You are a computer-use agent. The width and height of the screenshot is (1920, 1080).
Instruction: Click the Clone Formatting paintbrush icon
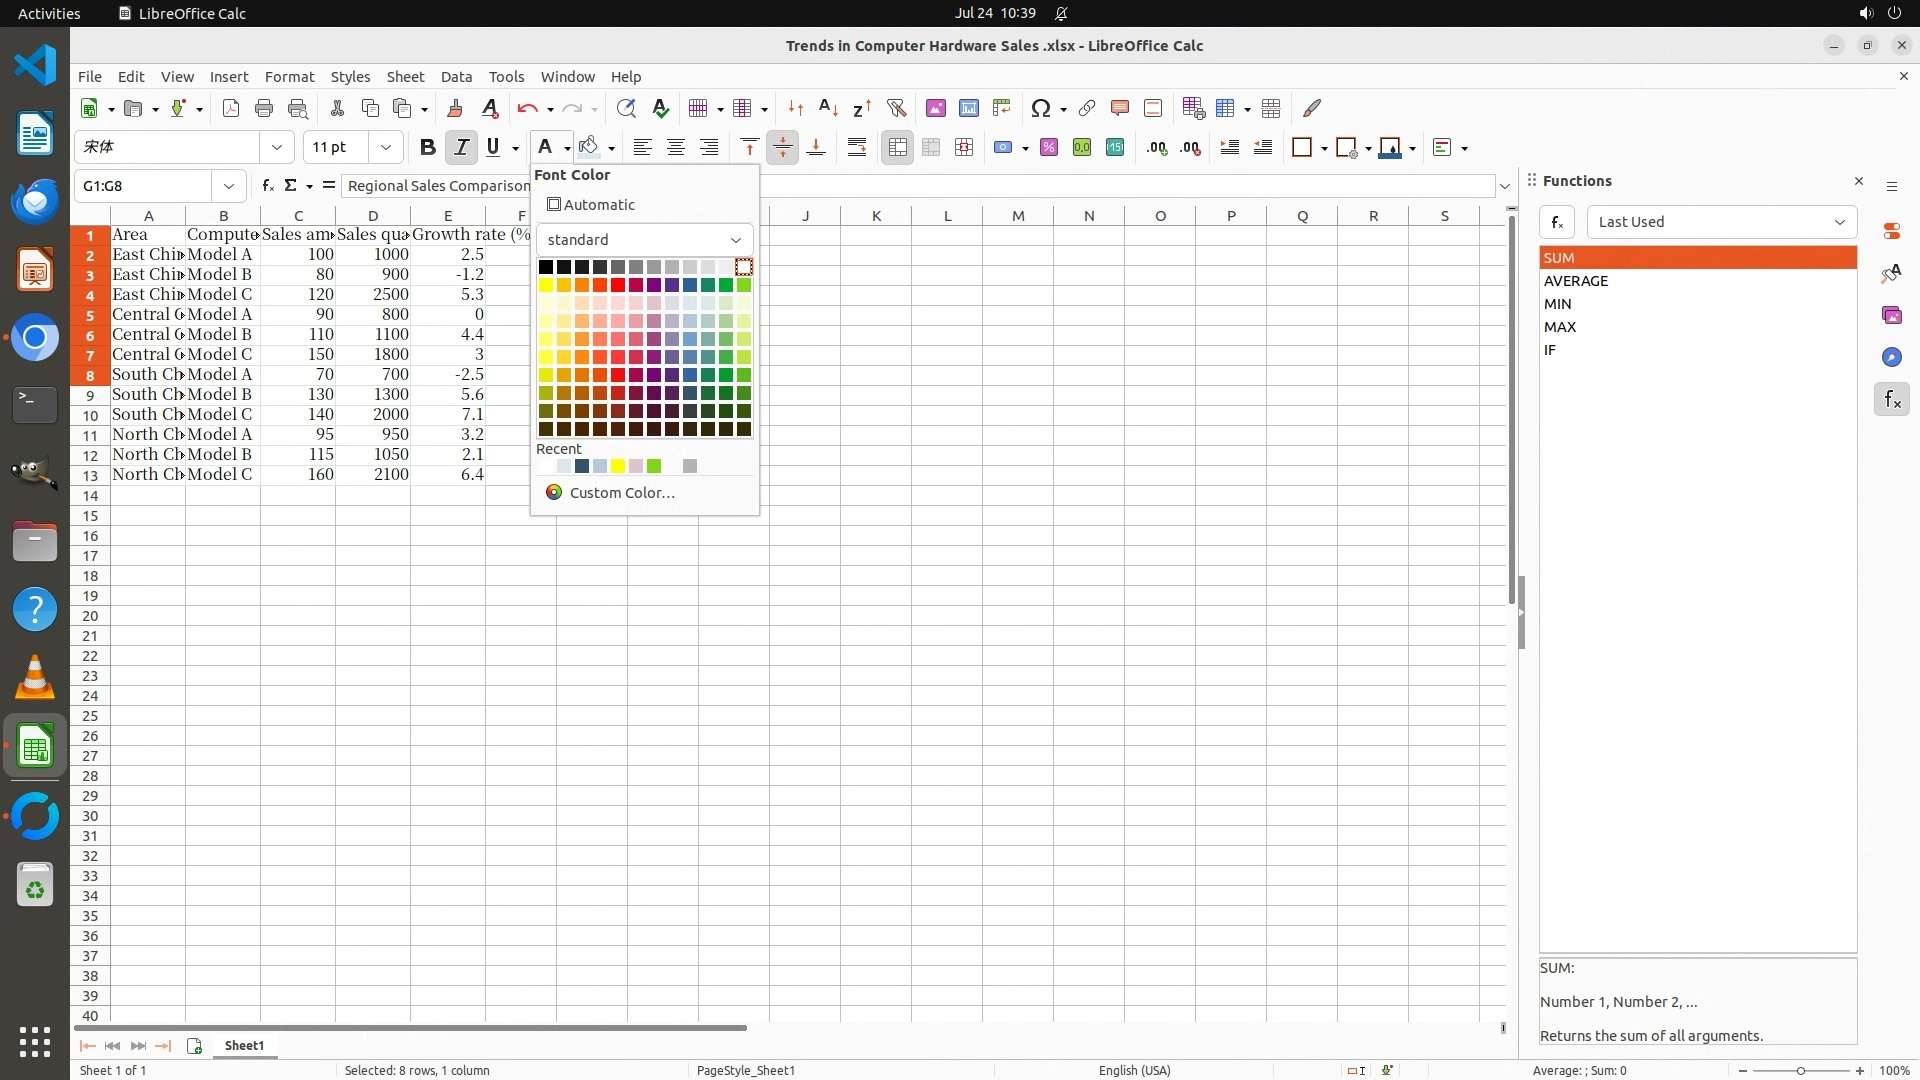(x=455, y=108)
